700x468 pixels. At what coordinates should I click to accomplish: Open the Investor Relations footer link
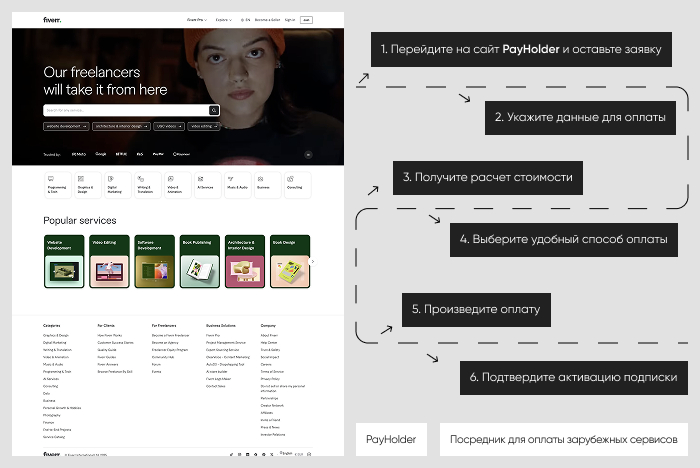tap(272, 435)
